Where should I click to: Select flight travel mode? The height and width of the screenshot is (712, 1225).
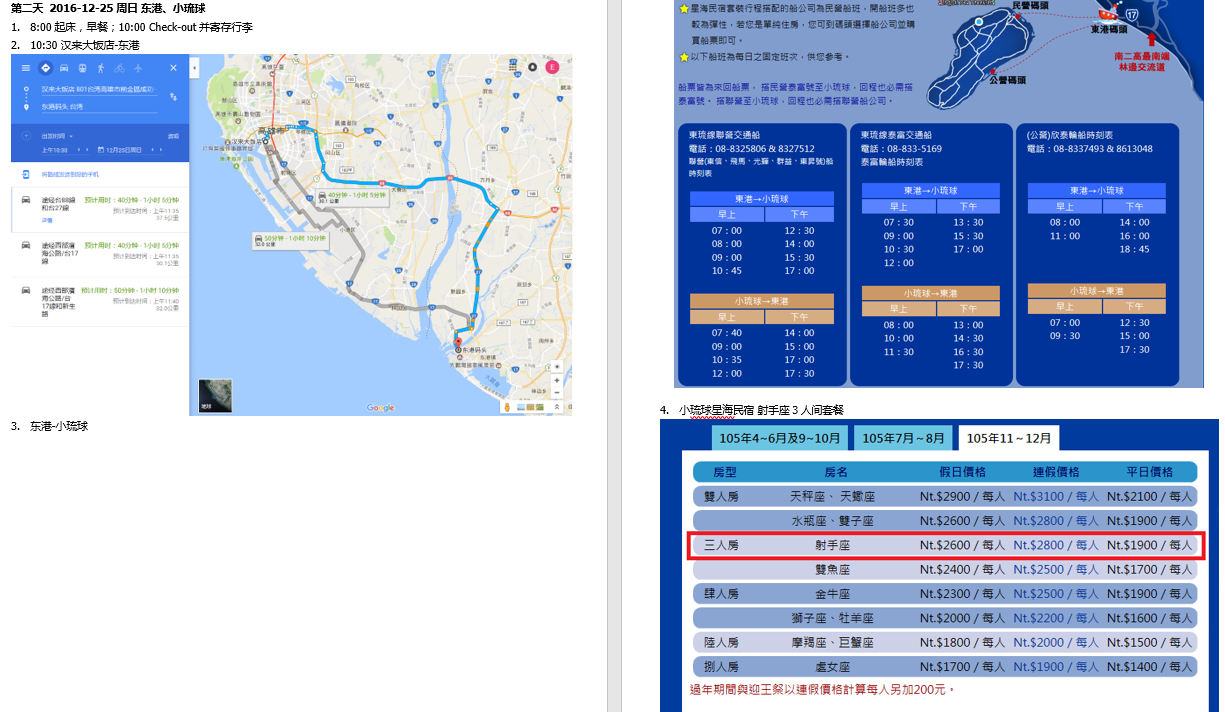(137, 68)
